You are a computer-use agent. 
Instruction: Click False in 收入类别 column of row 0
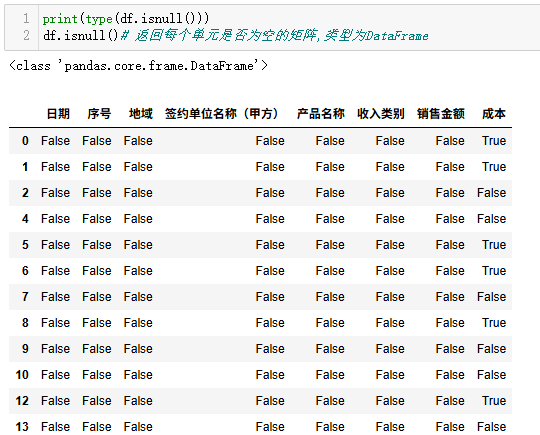point(390,141)
